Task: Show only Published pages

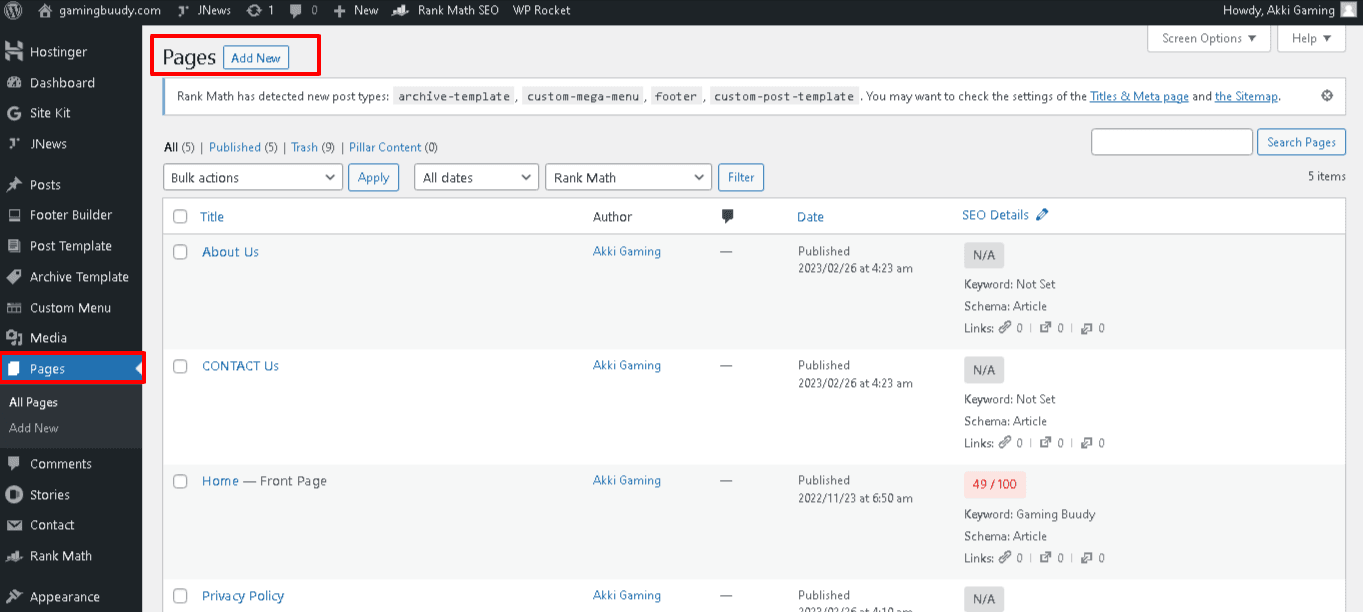Action: pyautogui.click(x=237, y=147)
